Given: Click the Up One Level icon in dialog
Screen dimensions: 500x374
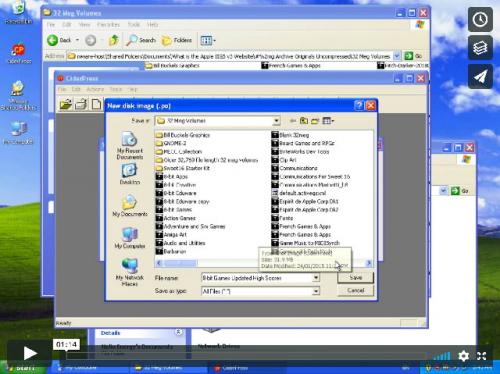Looking at the screenshot, I should [x=304, y=121].
